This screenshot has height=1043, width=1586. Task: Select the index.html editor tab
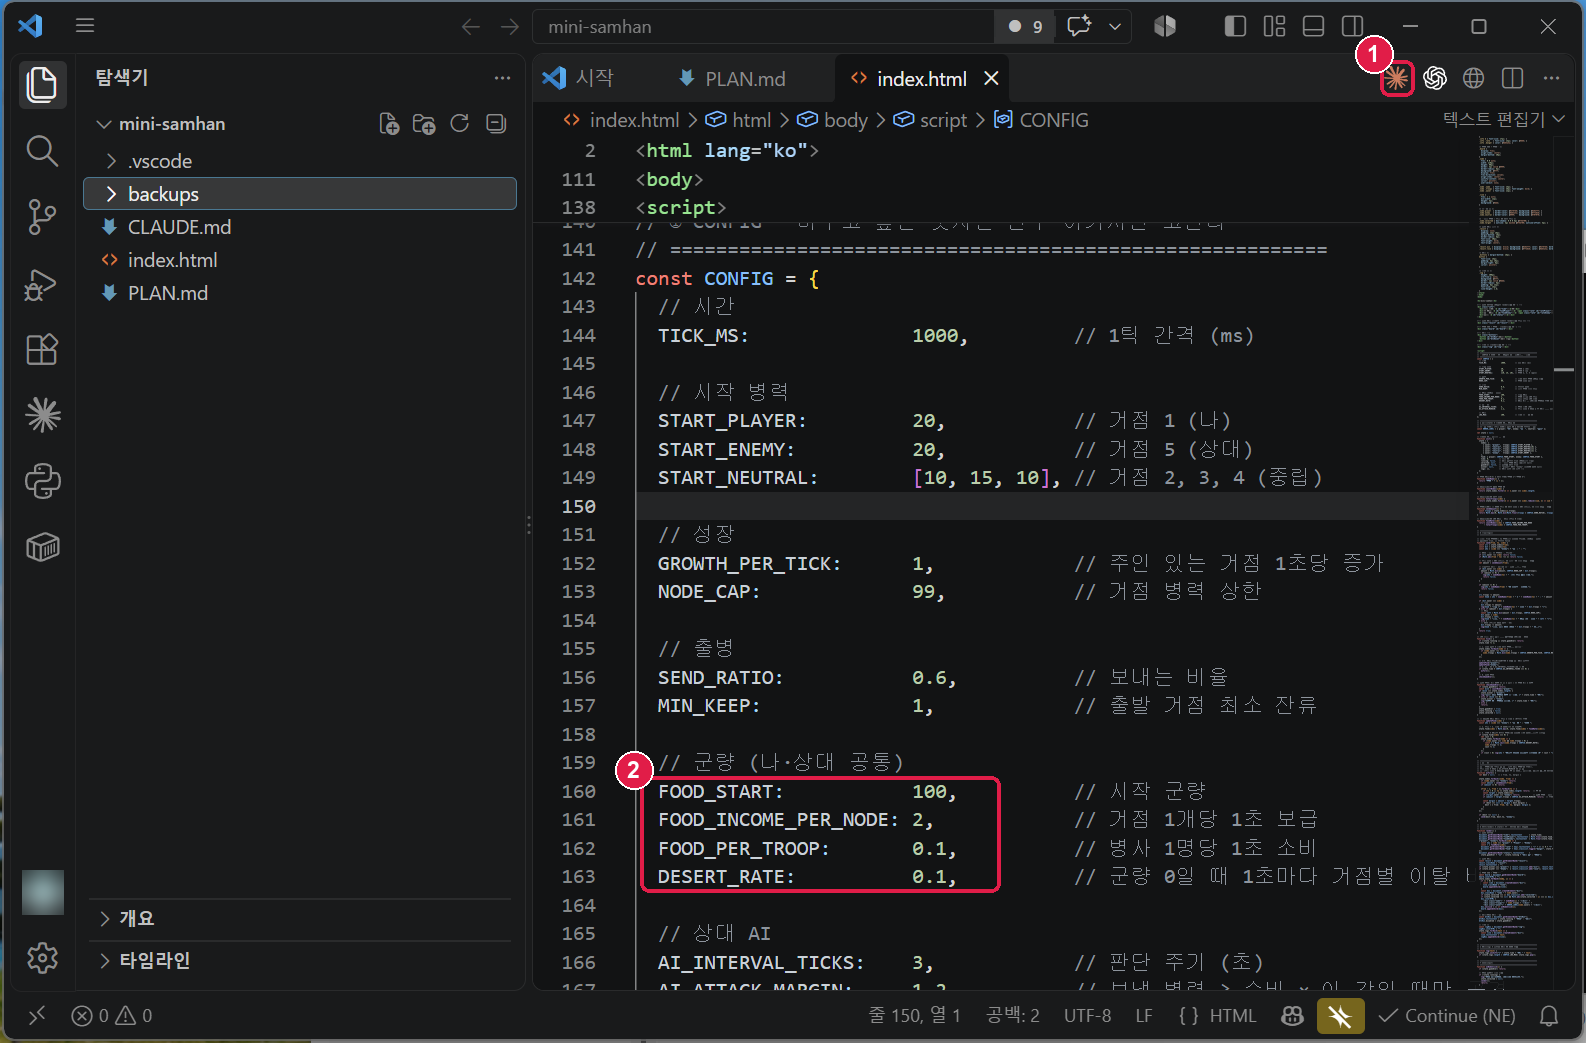tap(921, 78)
